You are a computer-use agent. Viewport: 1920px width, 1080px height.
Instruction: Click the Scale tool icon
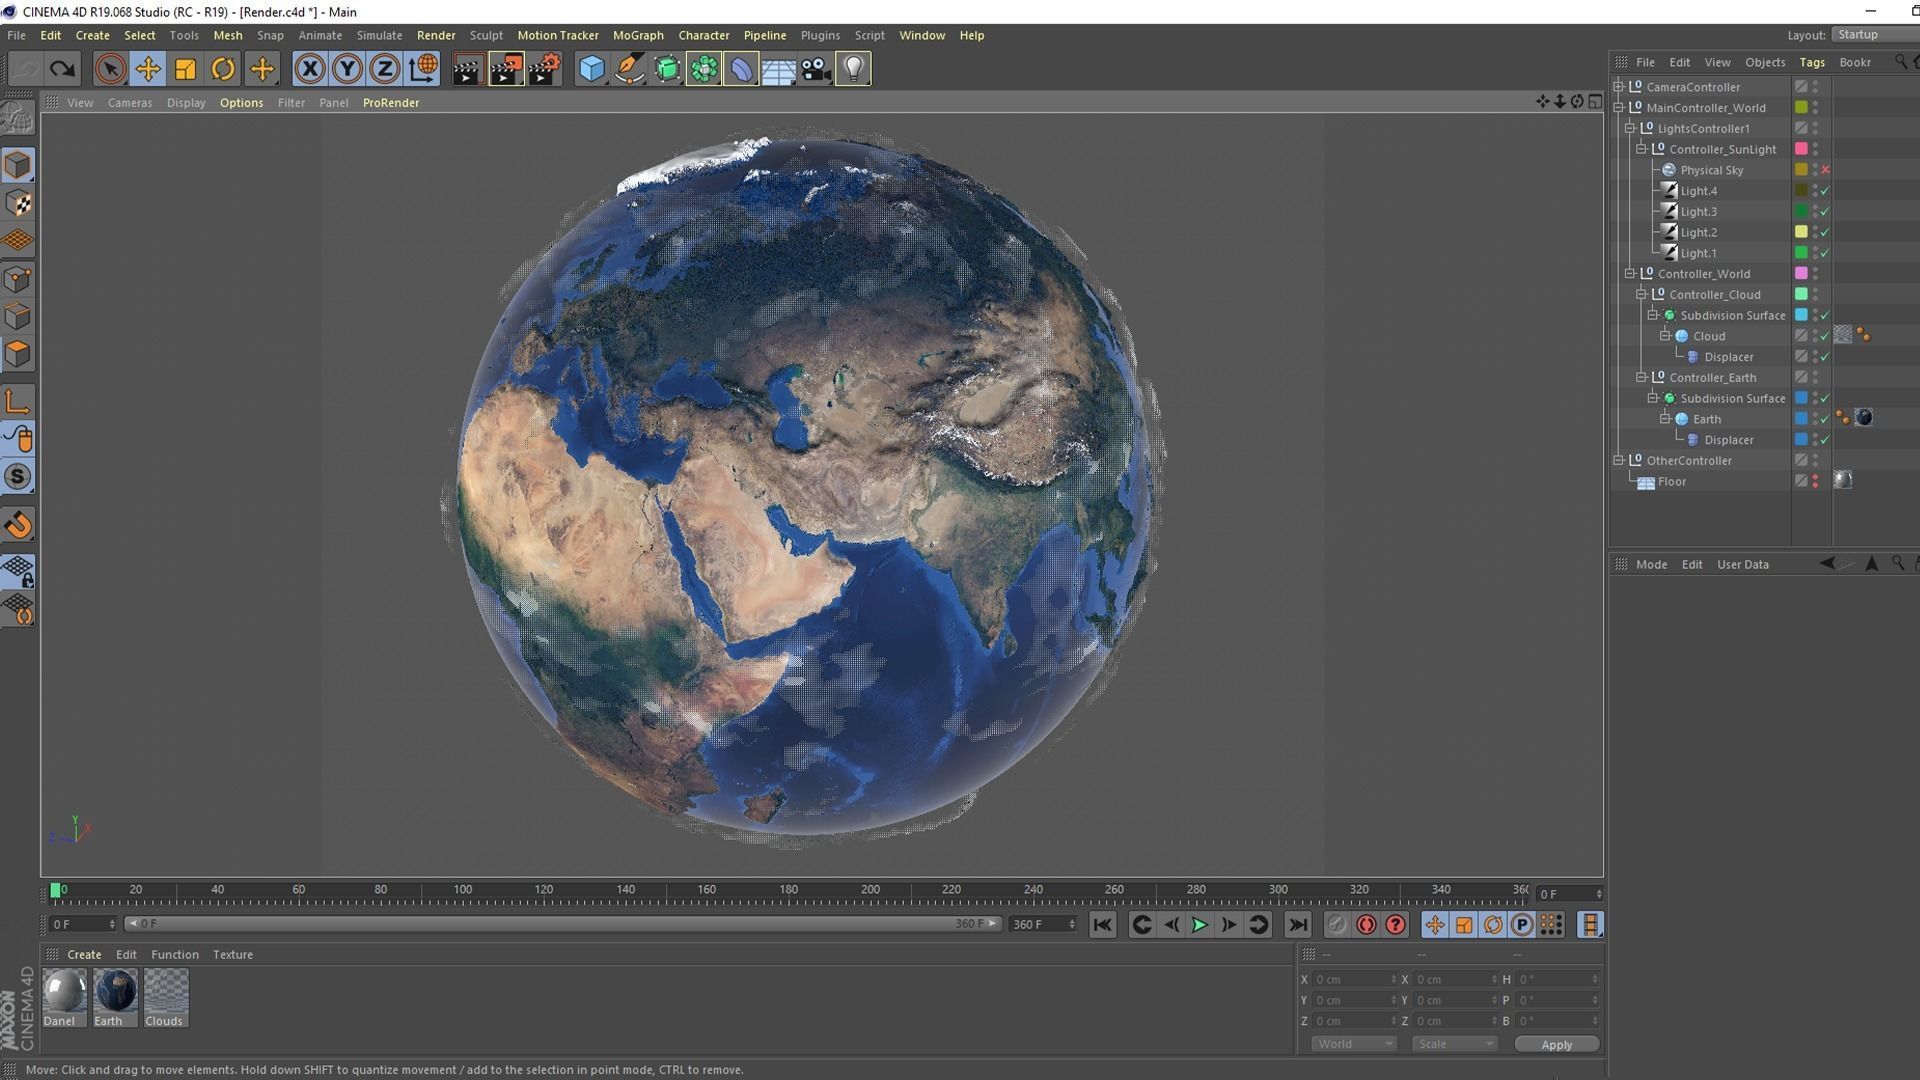pyautogui.click(x=185, y=69)
